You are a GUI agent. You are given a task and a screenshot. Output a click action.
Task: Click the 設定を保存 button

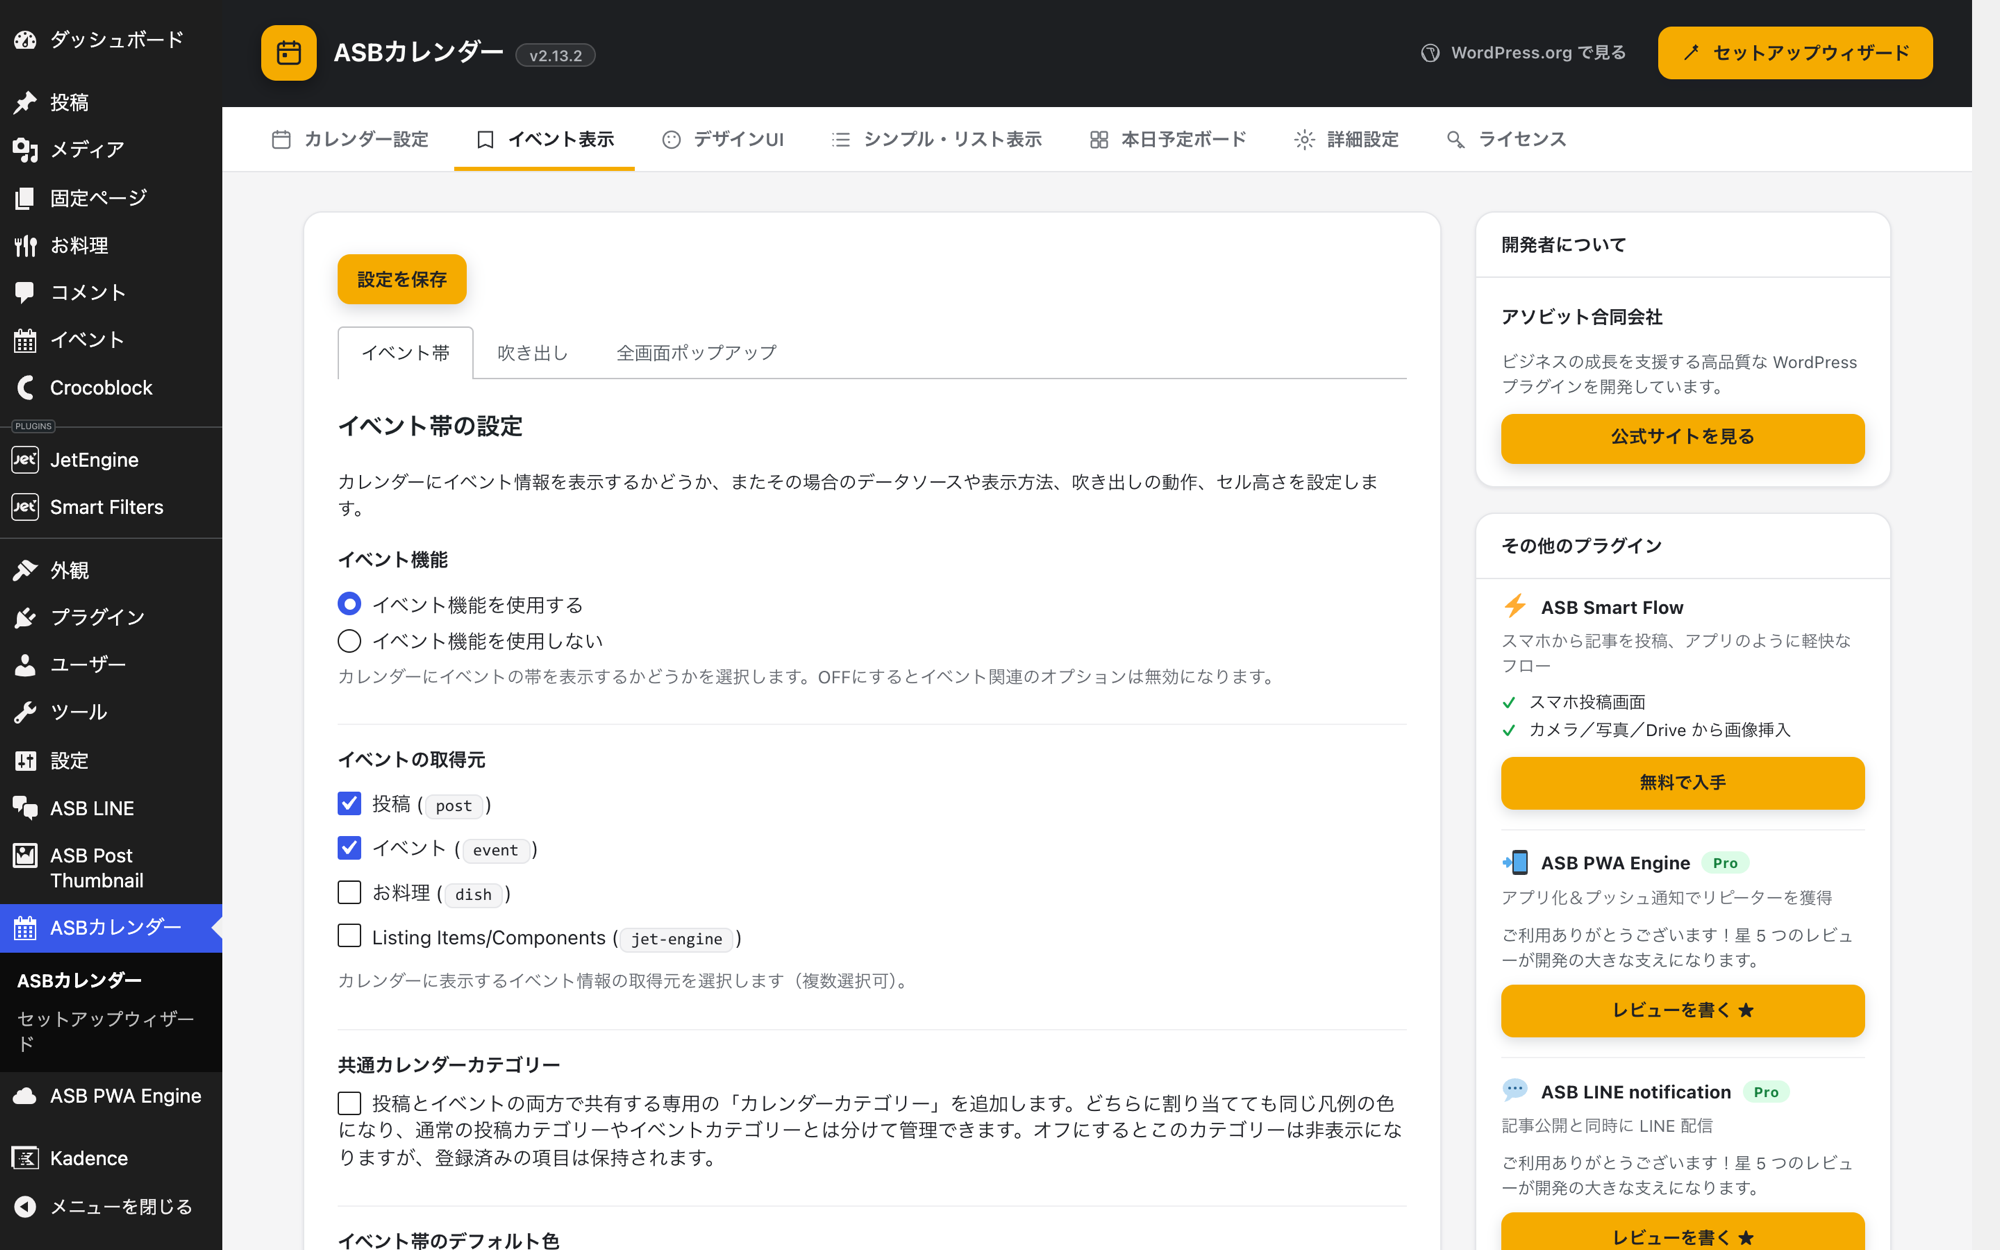point(402,279)
